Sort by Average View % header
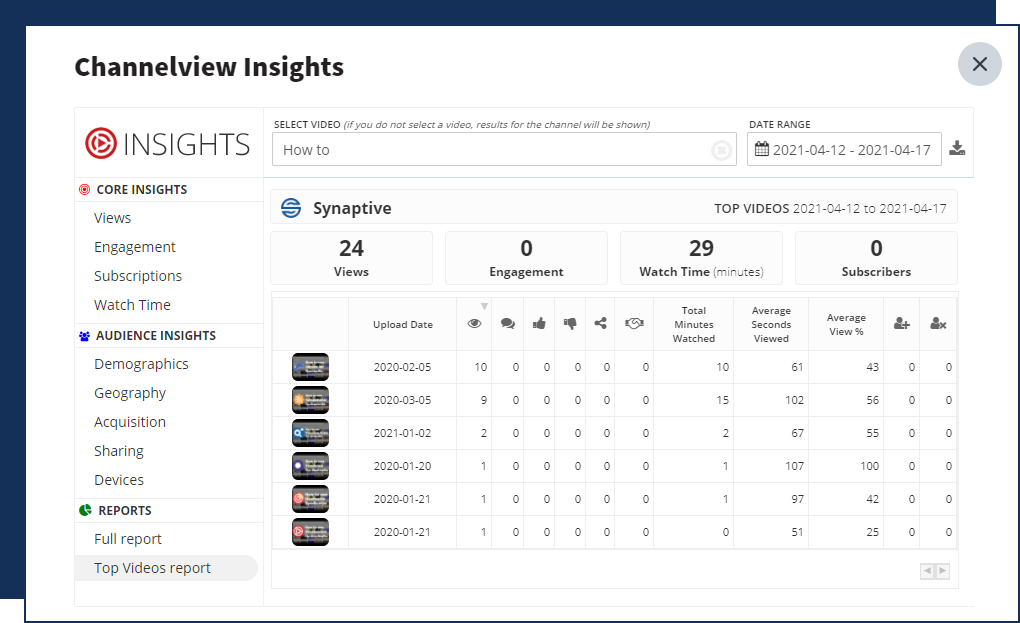Image resolution: width=1020 pixels, height=623 pixels. tap(846, 325)
